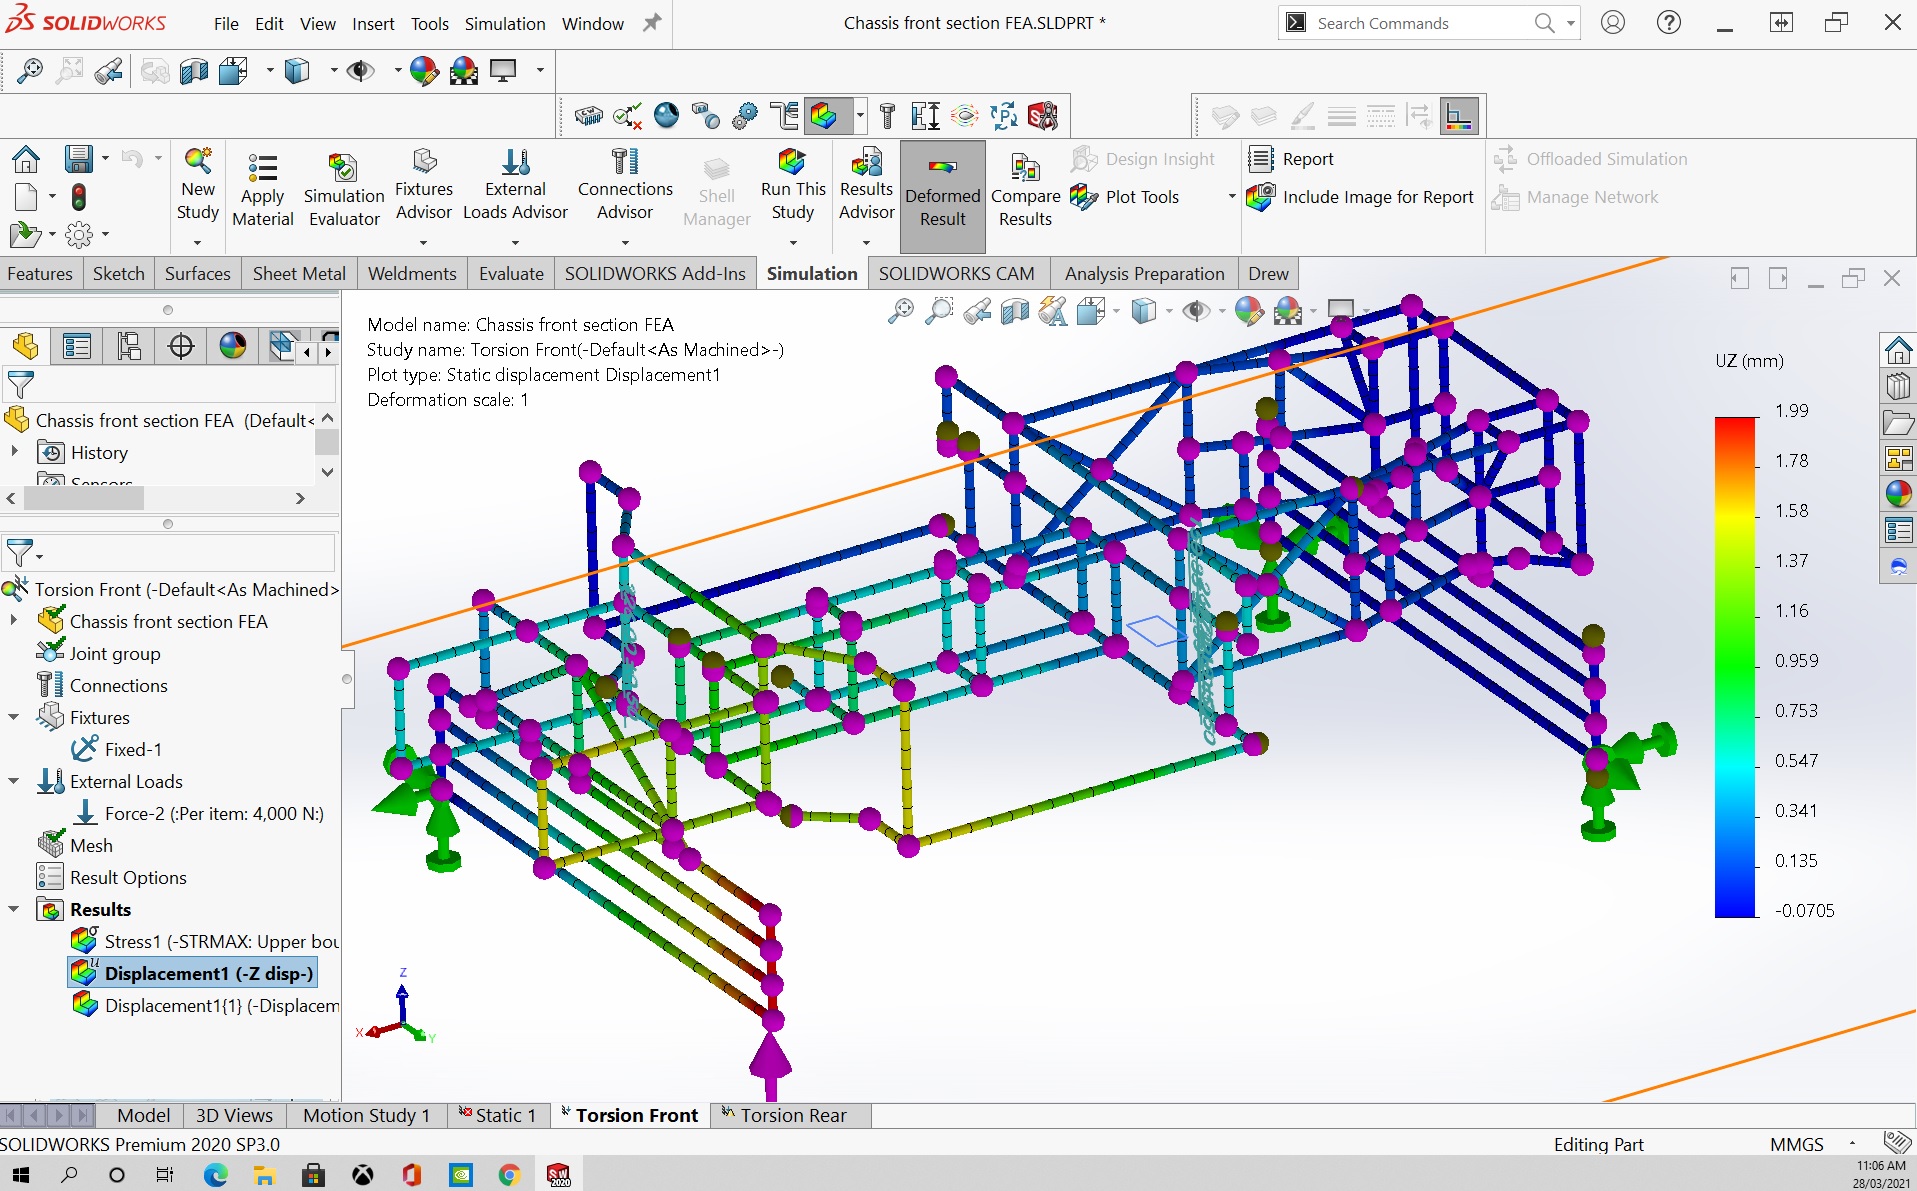
Task: Open the Simulation menu
Action: 505,23
